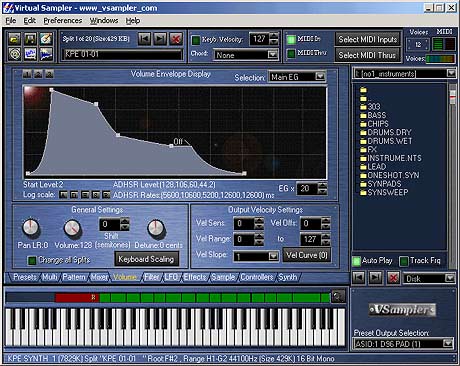Click the floppy disk save icon
Screen dimensions: 460x366
[x=30, y=39]
